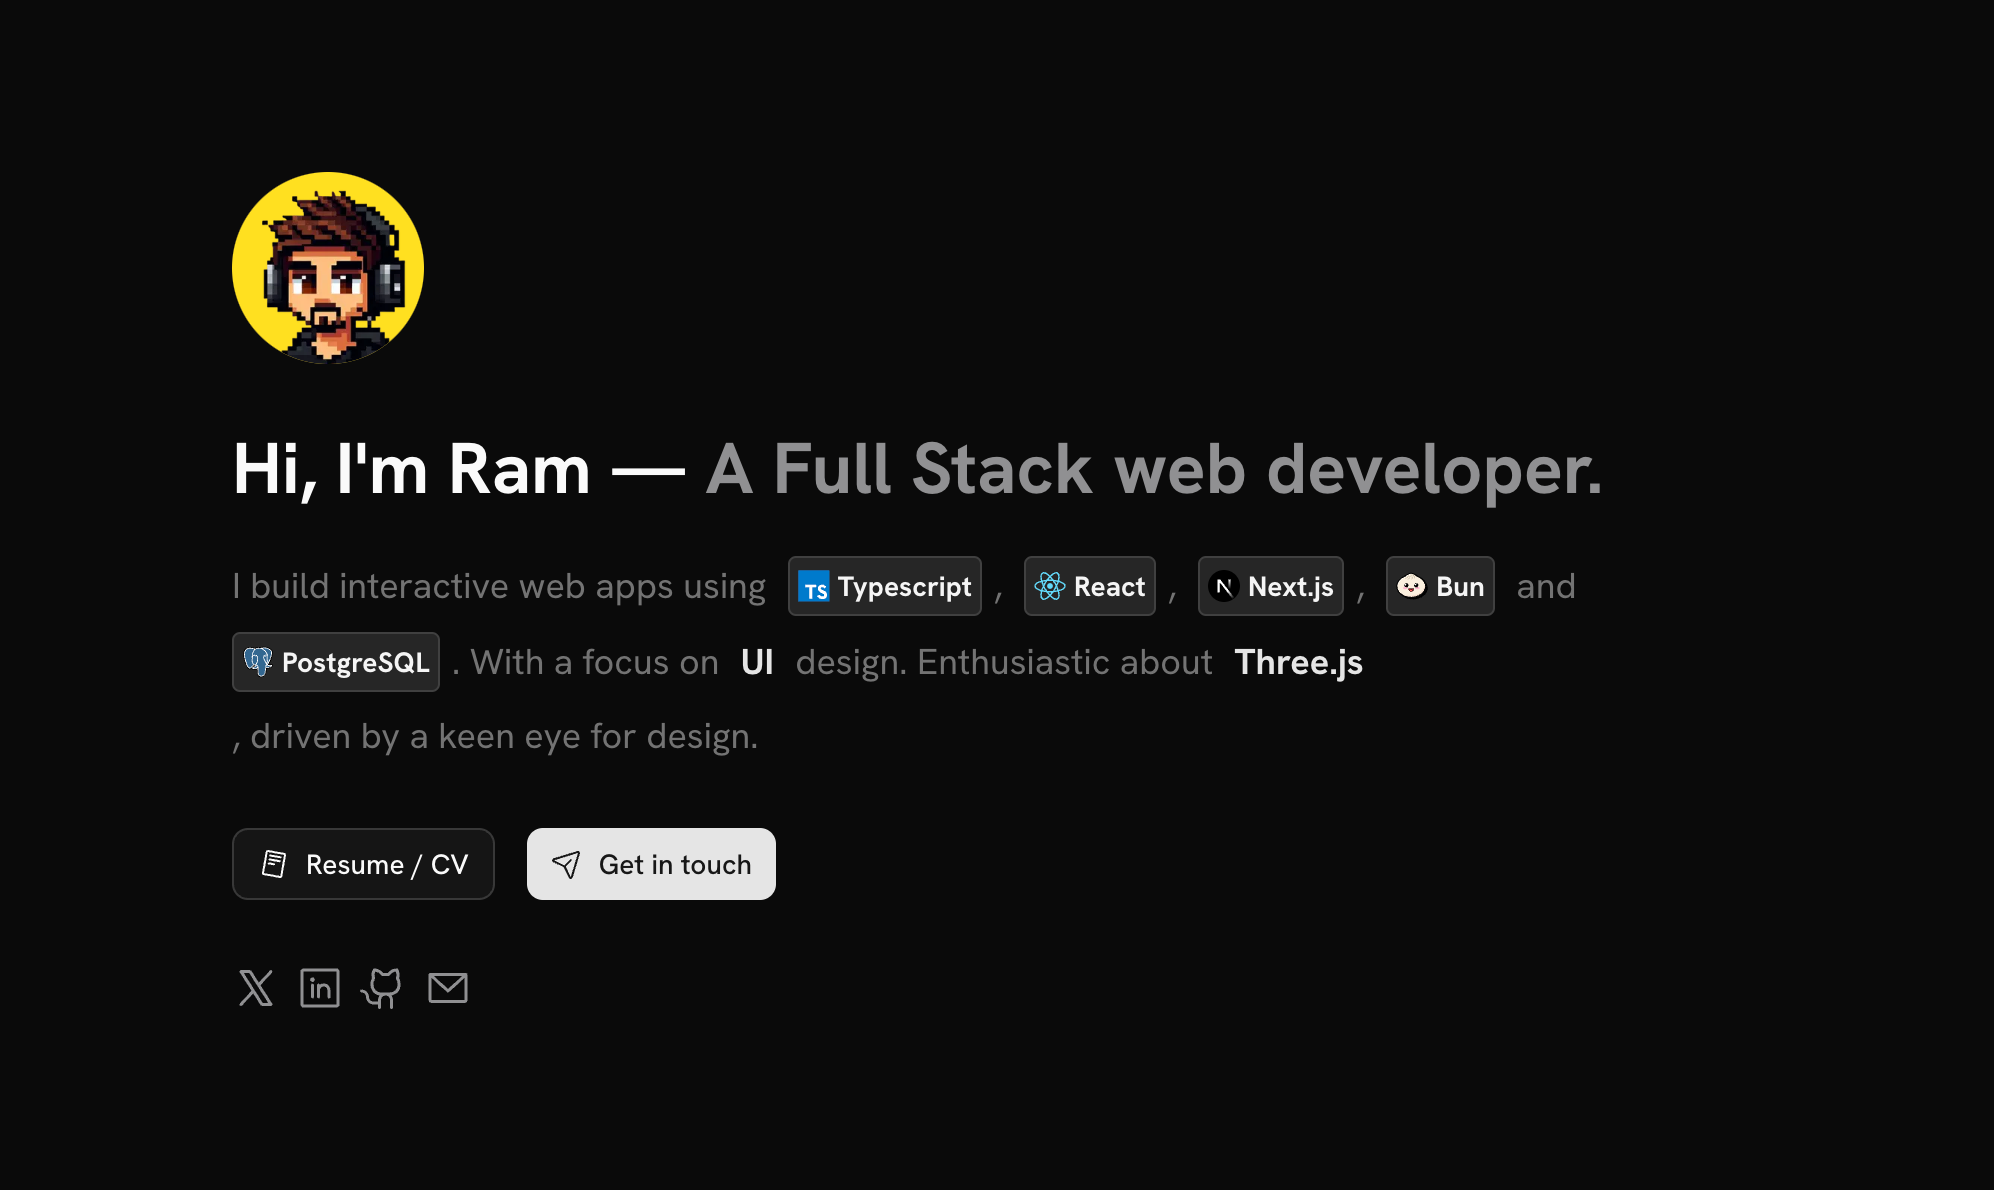This screenshot has height=1190, width=1994.
Task: Click the React badge label
Action: (1109, 587)
